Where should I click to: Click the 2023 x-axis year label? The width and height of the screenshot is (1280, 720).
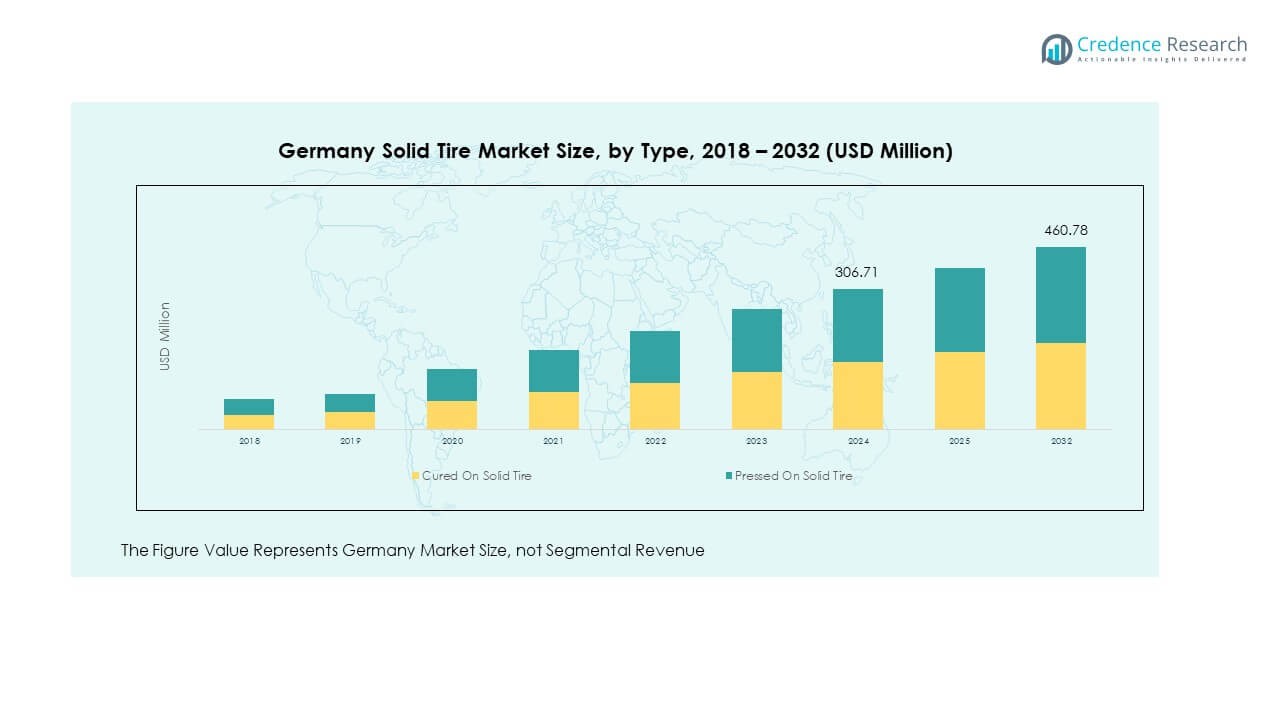click(756, 441)
